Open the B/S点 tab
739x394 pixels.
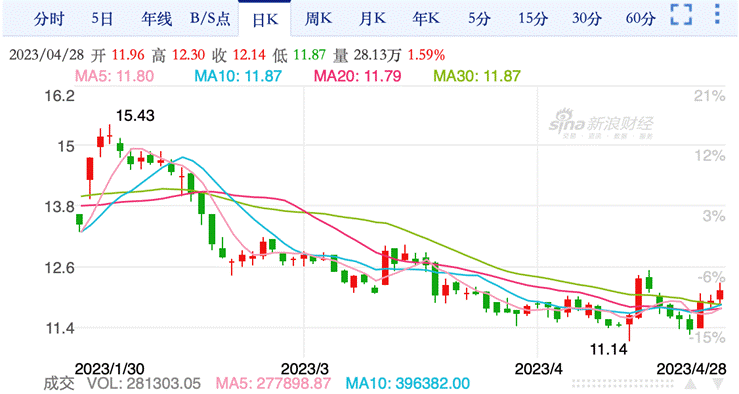210,19
